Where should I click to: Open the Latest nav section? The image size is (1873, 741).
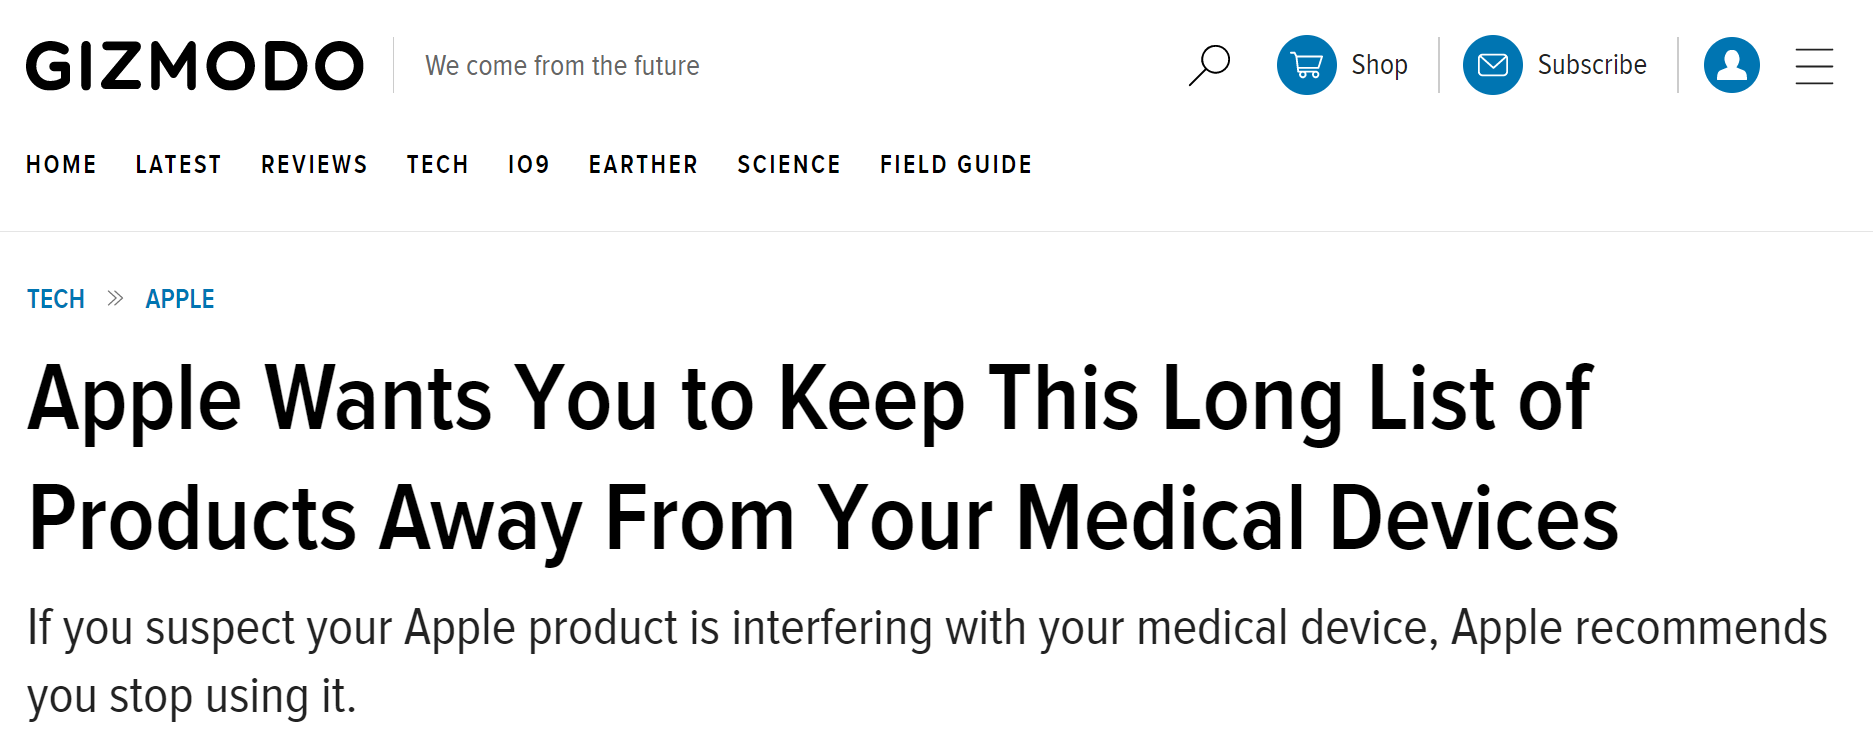[178, 164]
